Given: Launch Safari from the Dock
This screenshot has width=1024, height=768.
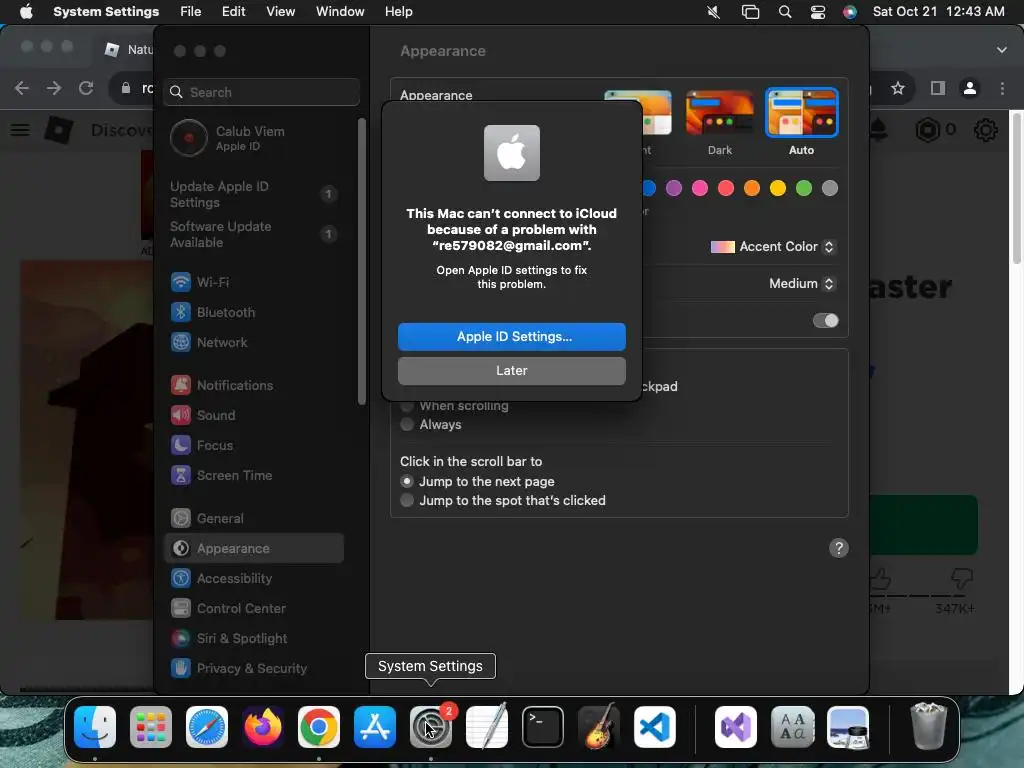Looking at the screenshot, I should tap(207, 727).
